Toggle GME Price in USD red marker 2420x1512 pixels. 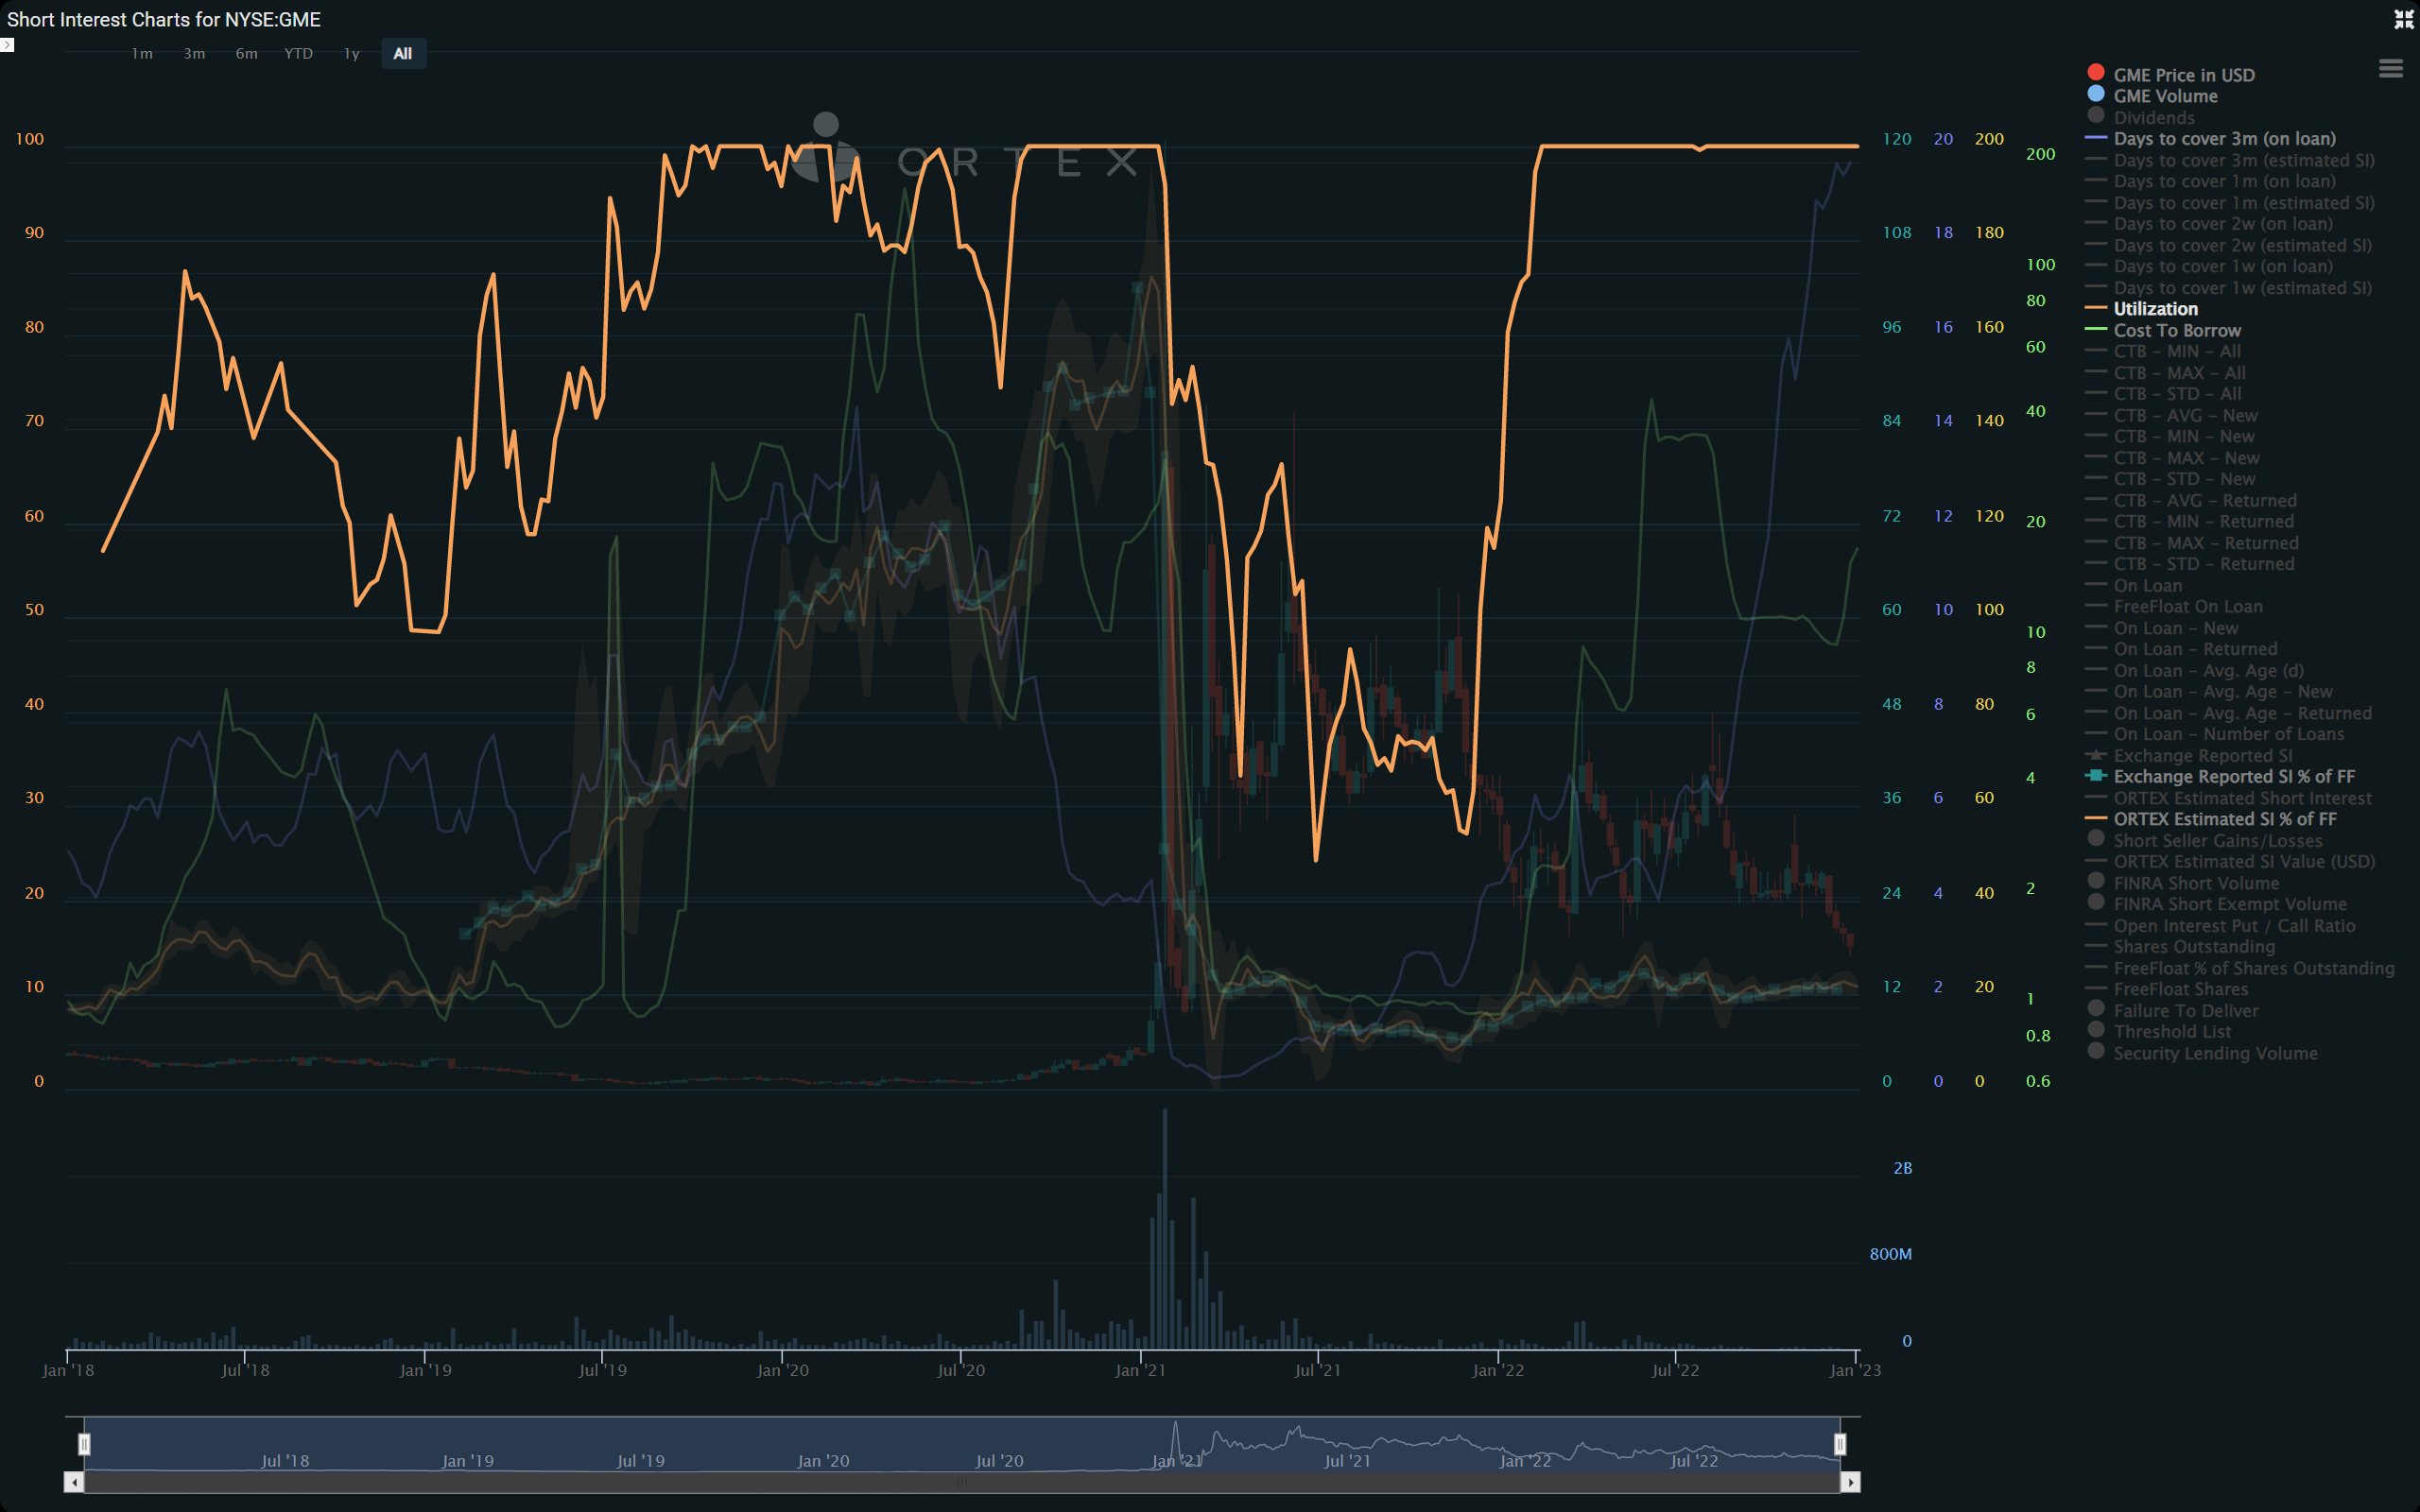[2096, 73]
